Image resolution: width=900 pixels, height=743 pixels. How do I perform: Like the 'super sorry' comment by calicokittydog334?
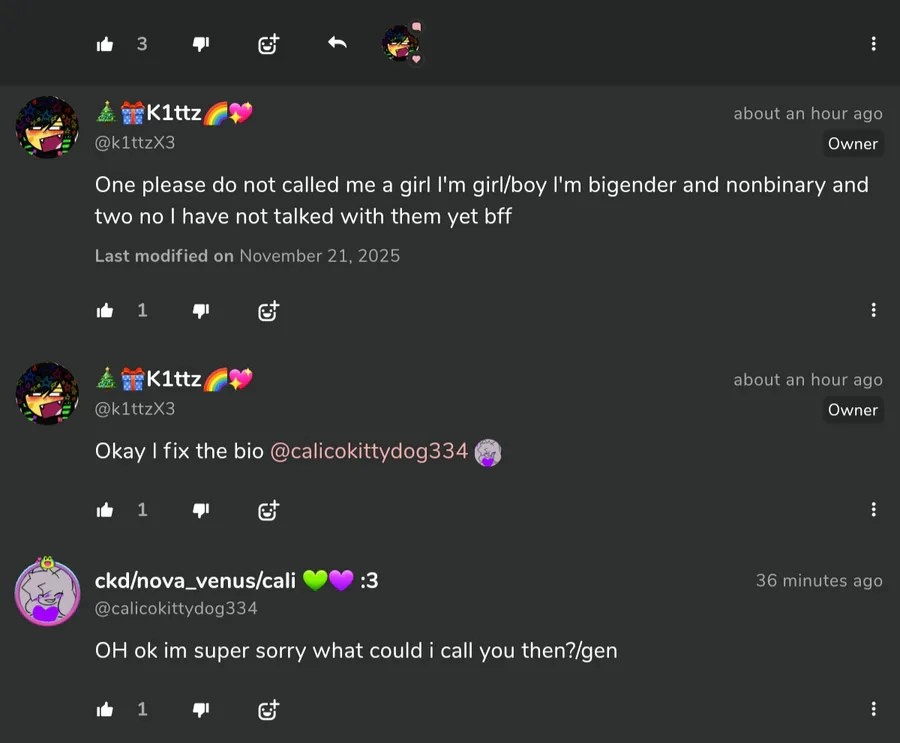pyautogui.click(x=105, y=710)
